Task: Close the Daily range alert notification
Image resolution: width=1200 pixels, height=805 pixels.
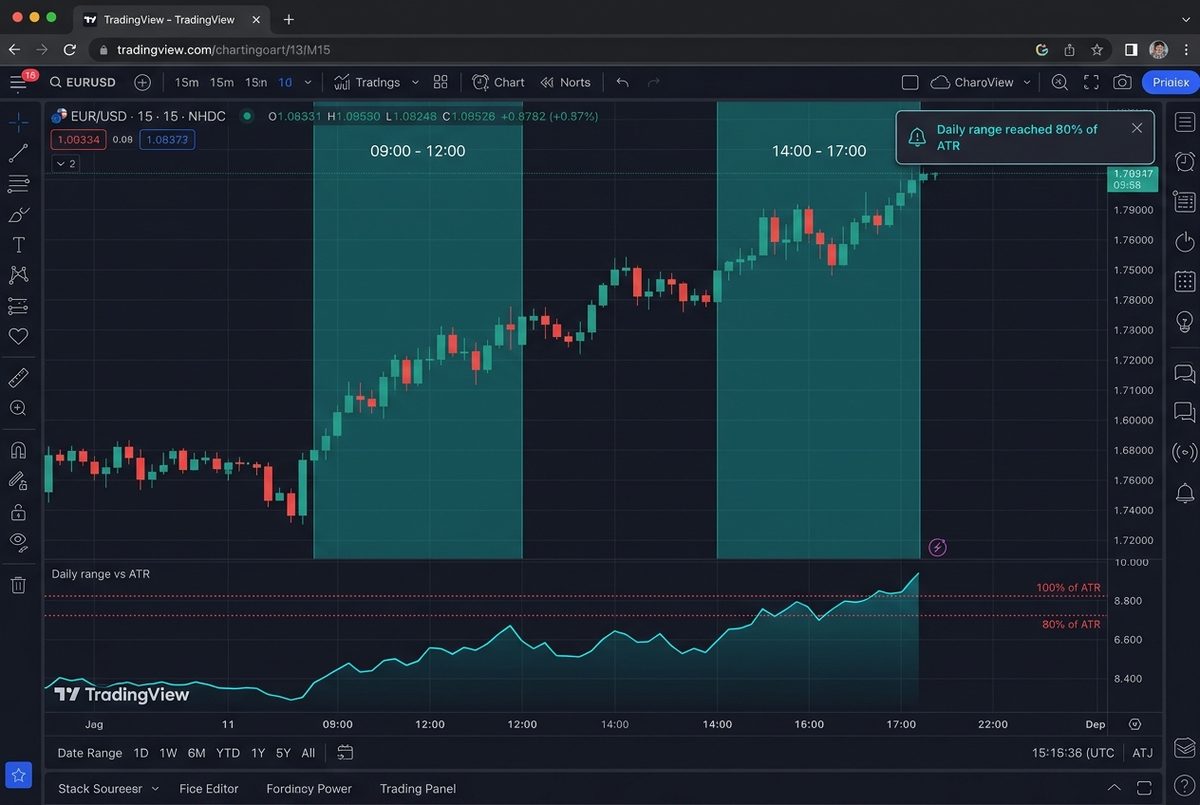Action: tap(1137, 128)
